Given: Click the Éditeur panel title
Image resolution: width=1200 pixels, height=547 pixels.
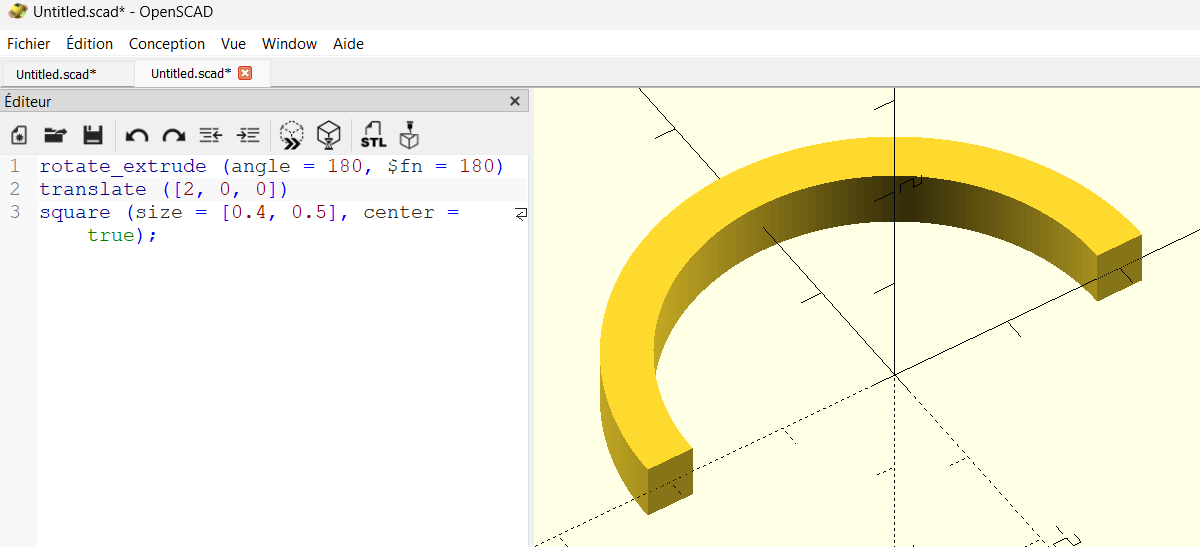Looking at the screenshot, I should tap(28, 101).
